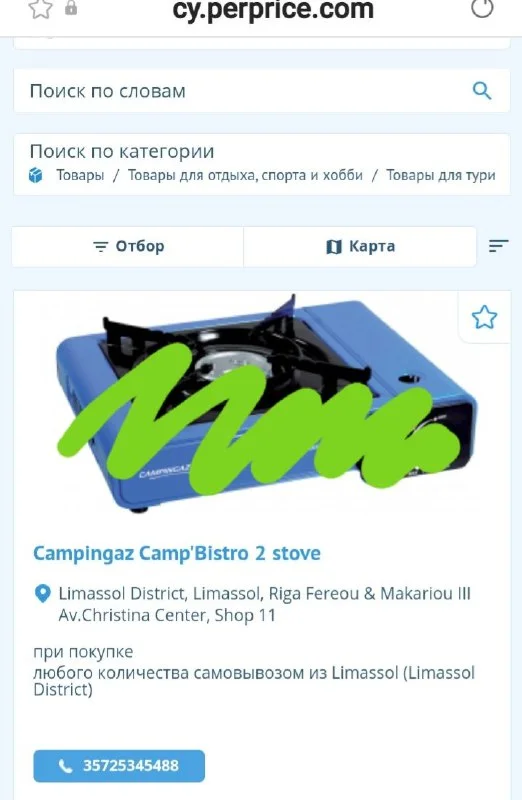Open the sort options lines icon

[499, 246]
